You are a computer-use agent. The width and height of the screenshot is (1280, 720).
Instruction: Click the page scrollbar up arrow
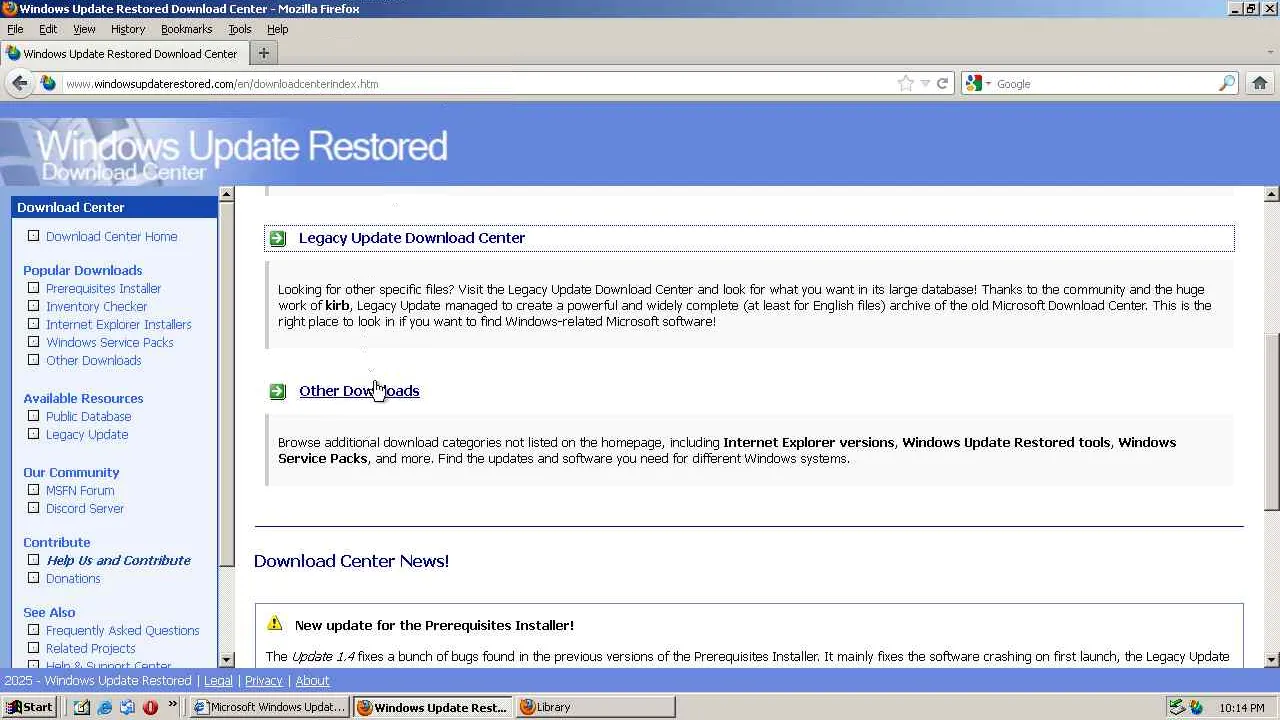(1272, 194)
